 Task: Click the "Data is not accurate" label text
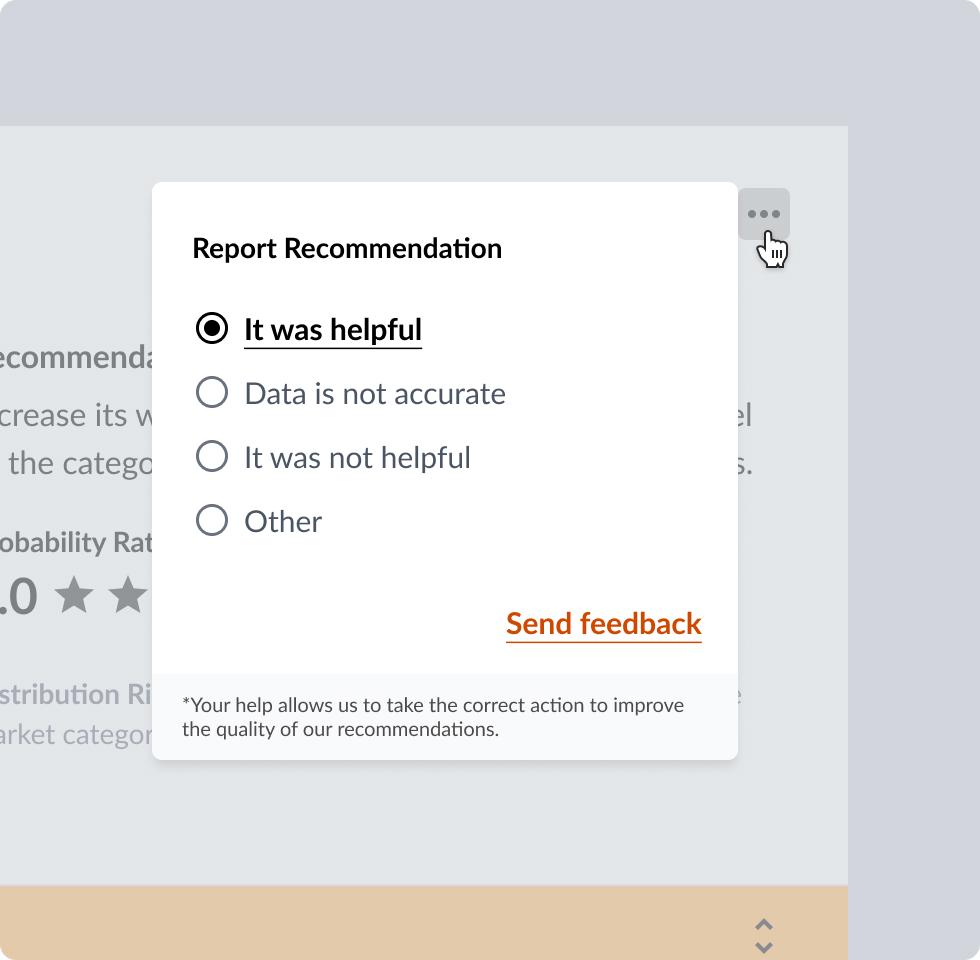(x=375, y=394)
